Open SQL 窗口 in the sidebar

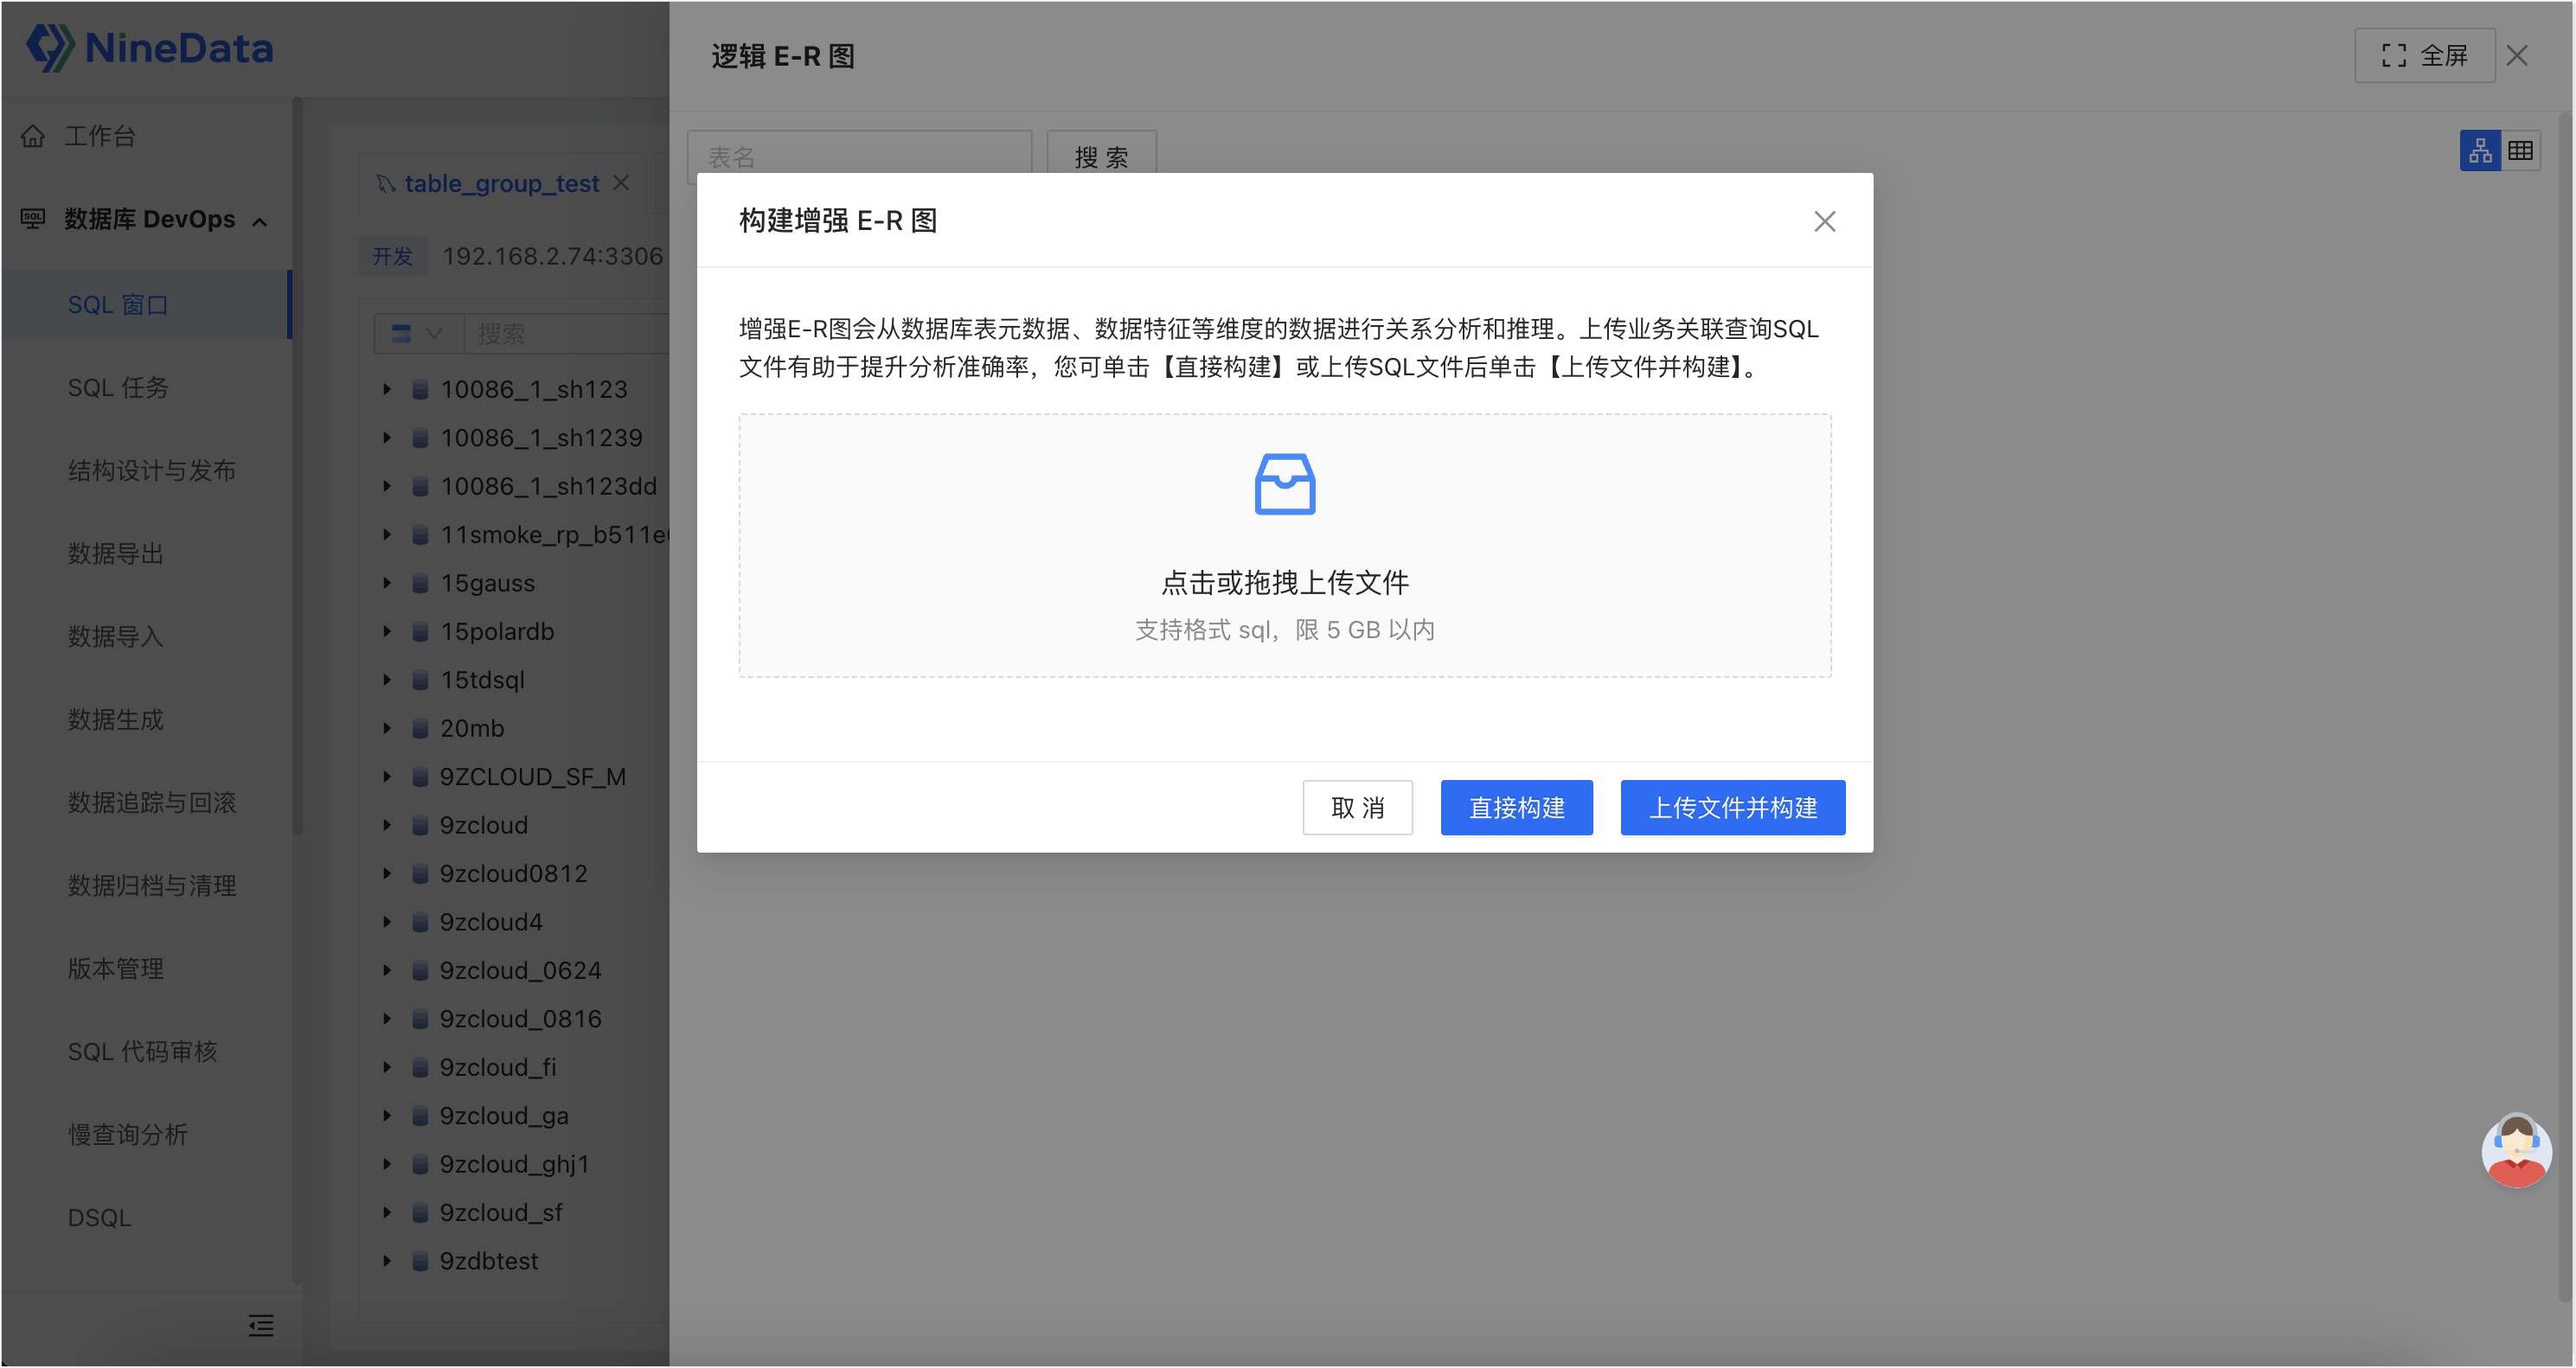click(146, 304)
